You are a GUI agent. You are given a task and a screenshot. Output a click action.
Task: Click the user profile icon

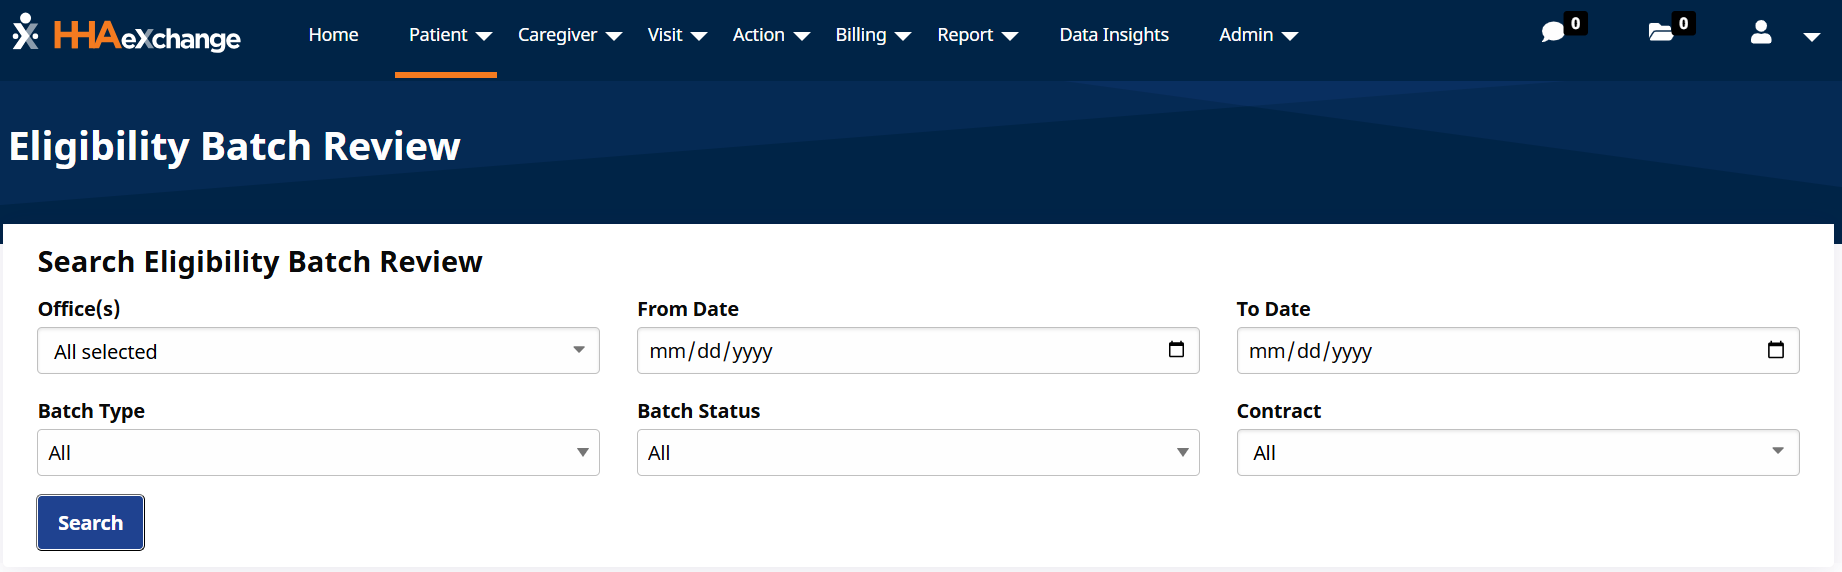[1761, 34]
